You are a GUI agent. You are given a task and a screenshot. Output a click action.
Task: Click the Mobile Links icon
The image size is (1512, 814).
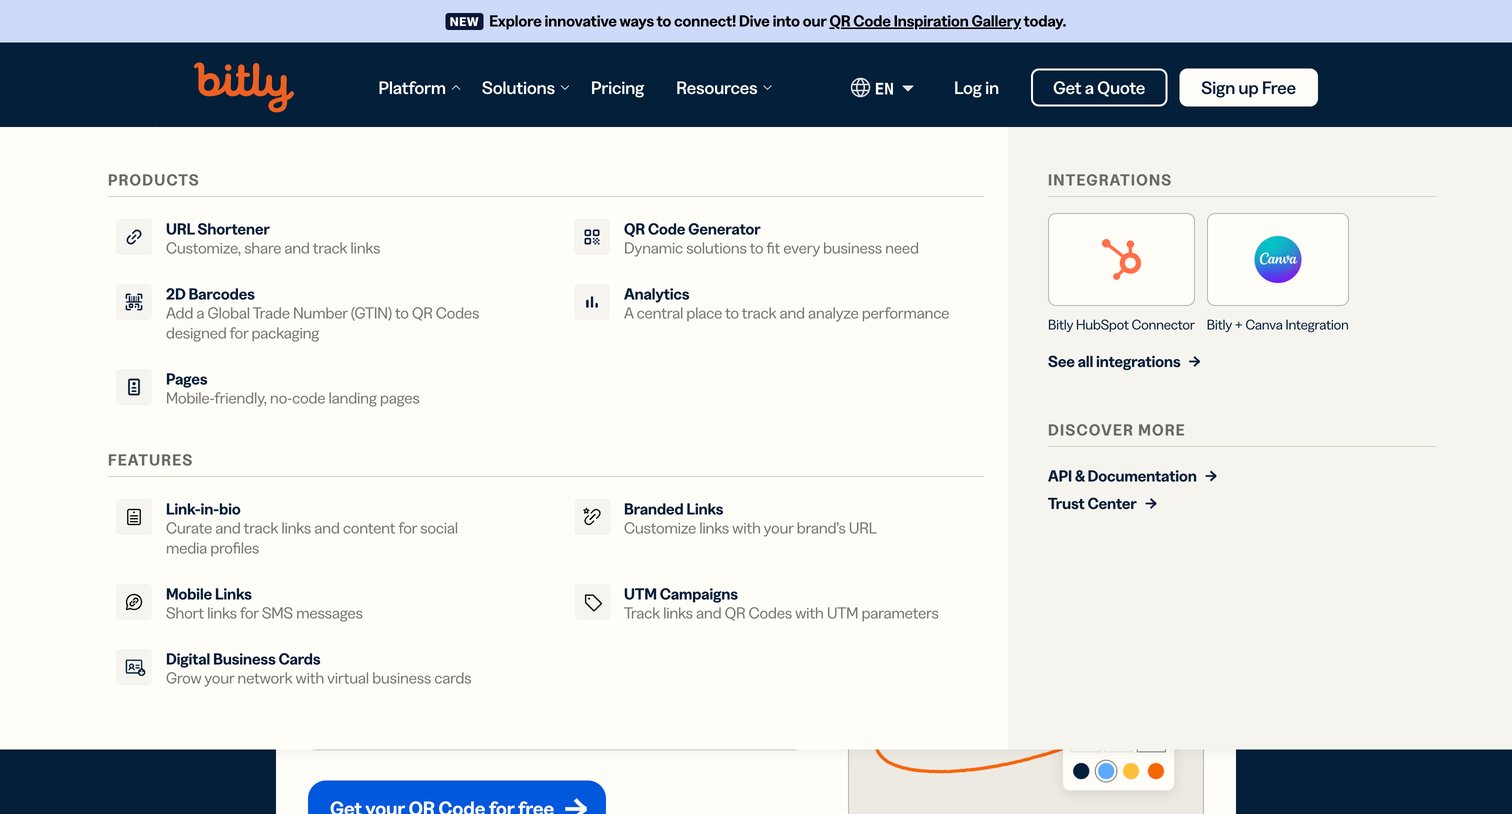(134, 602)
